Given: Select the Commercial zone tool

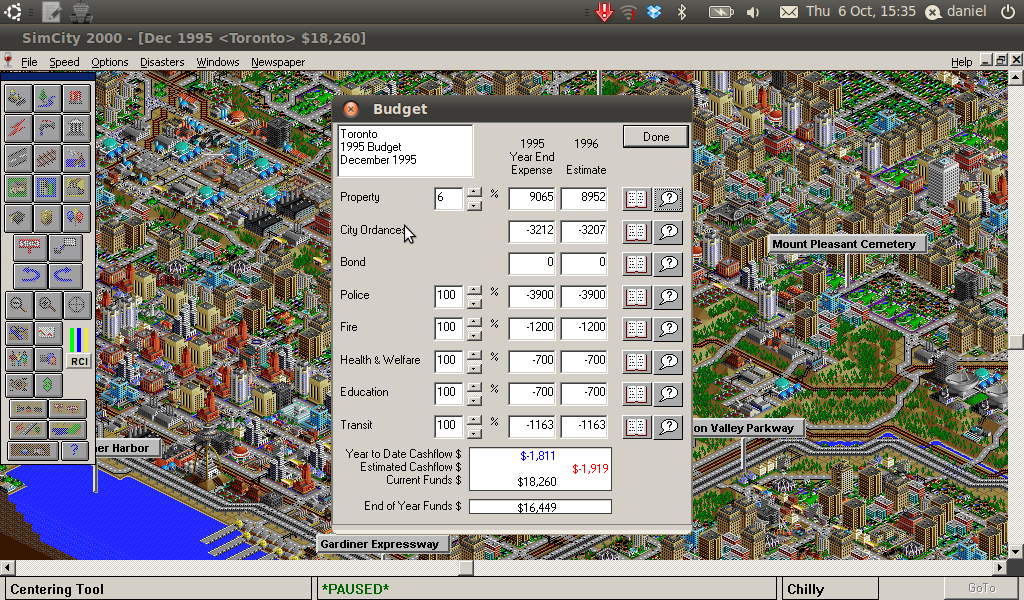Looking at the screenshot, I should click(x=47, y=188).
